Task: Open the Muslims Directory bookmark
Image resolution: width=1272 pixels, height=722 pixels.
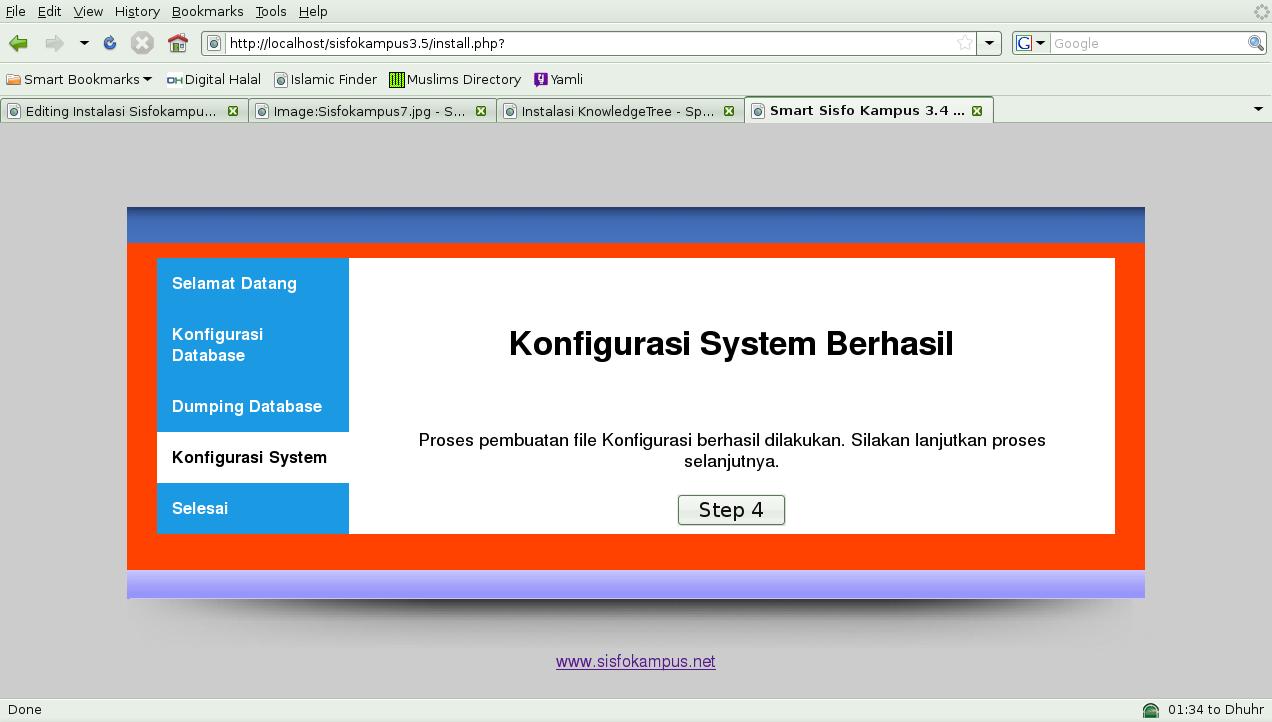Action: pos(455,79)
